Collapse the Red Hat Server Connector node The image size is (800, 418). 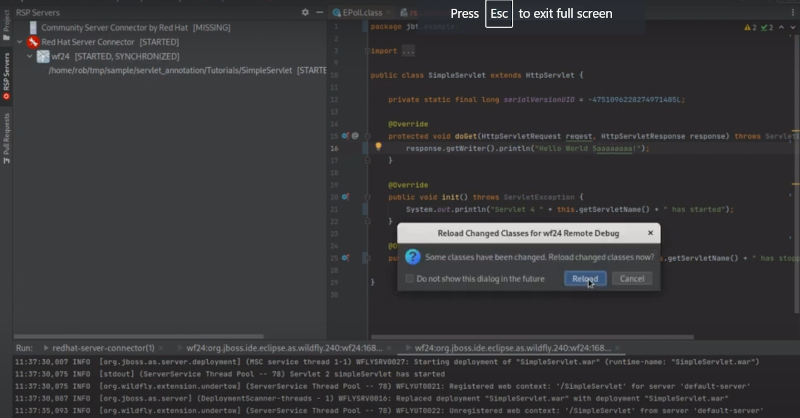19,42
